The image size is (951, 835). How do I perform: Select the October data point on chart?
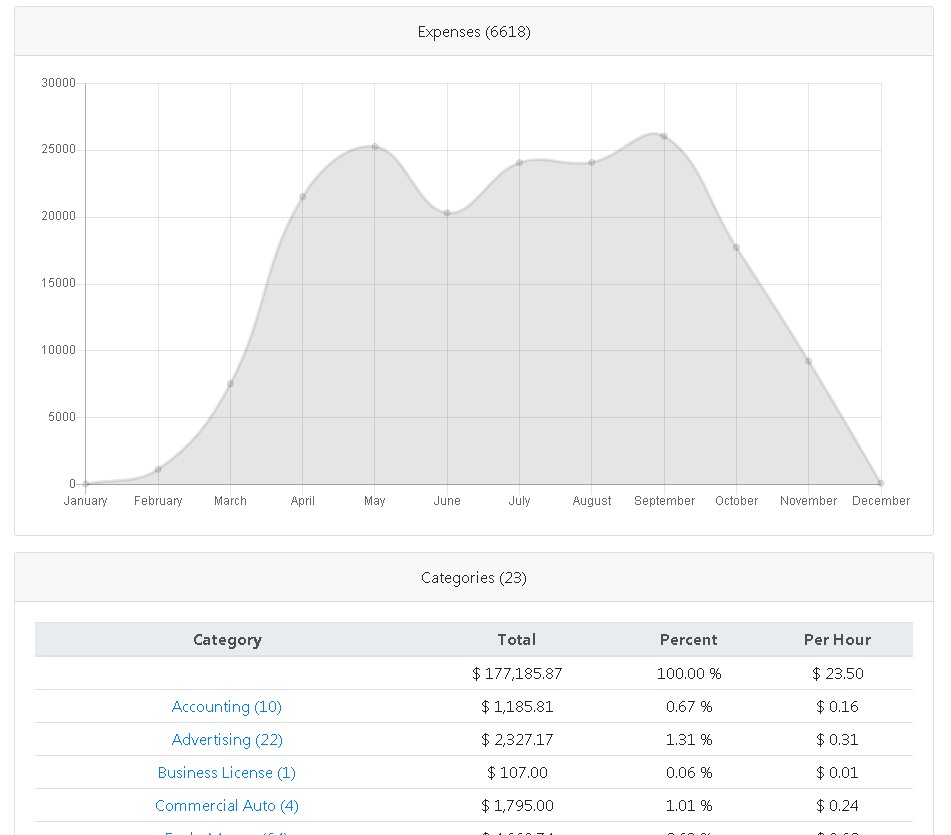point(736,248)
